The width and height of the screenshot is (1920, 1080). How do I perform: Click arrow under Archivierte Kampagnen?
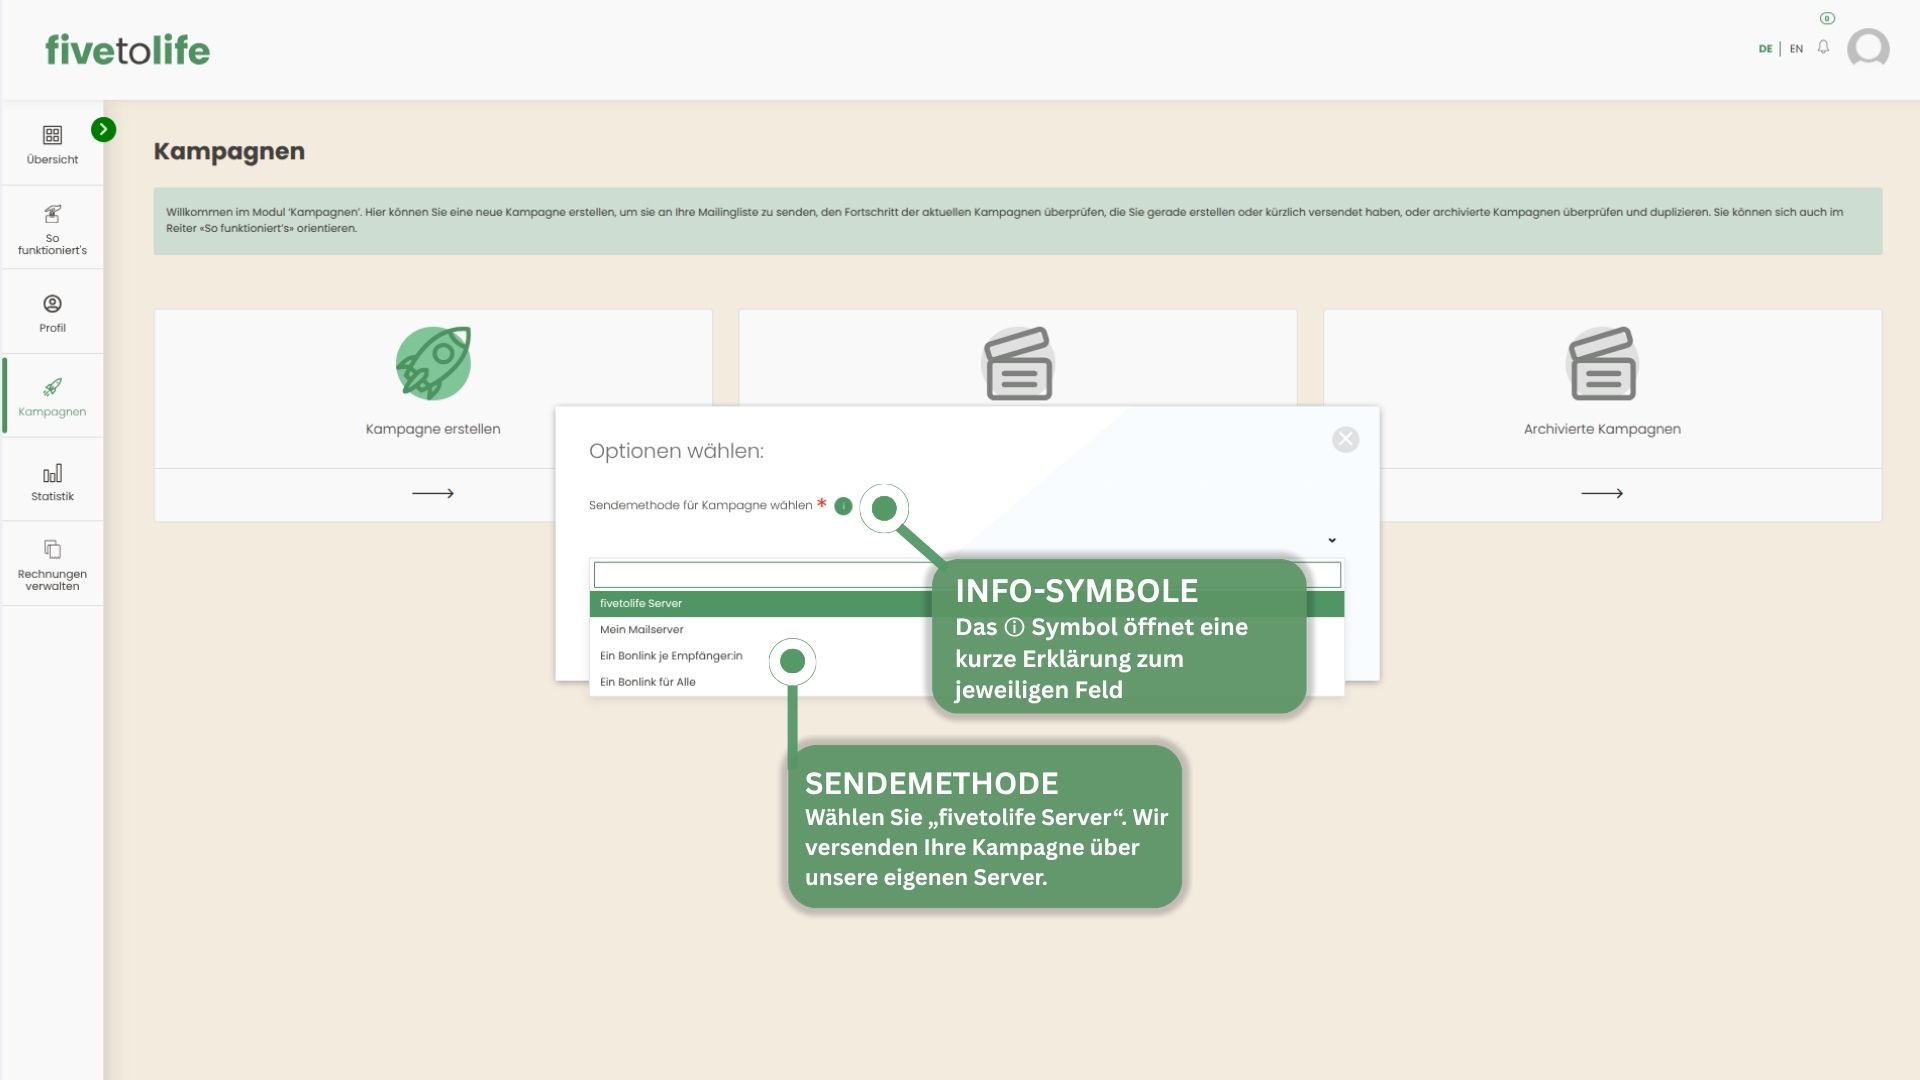[x=1602, y=493]
